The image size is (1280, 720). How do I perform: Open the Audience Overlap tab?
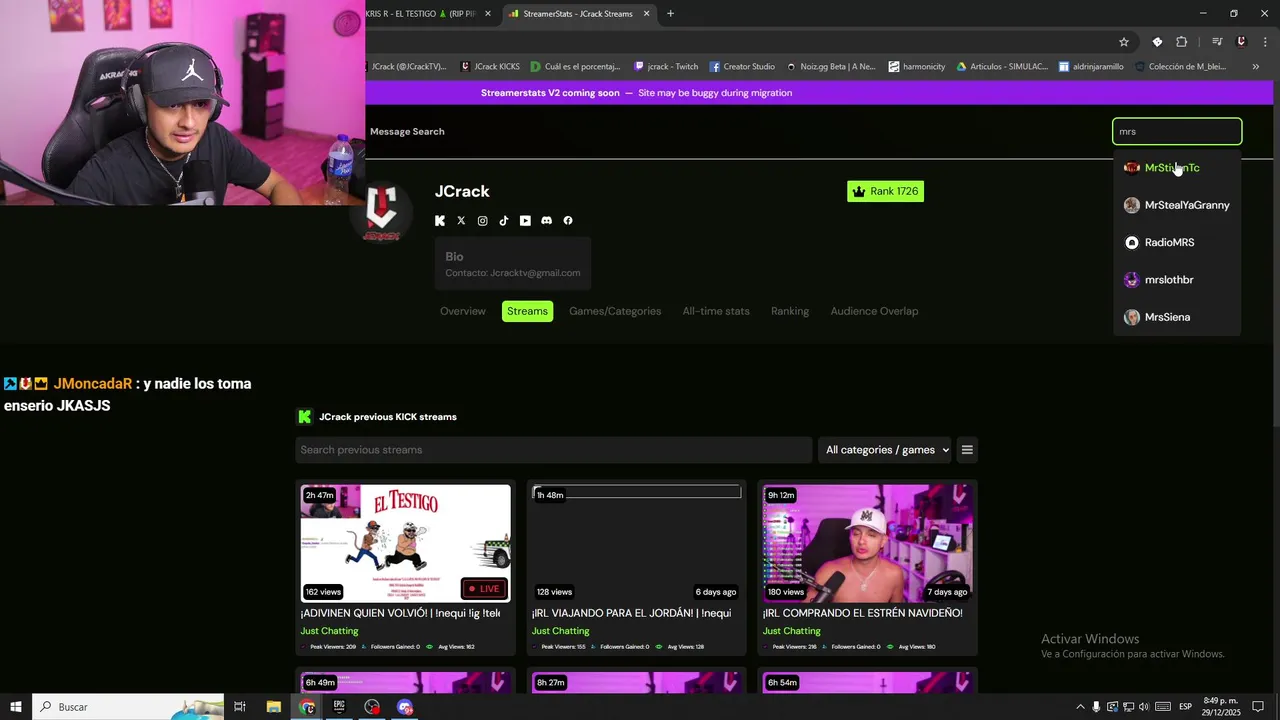coord(874,311)
